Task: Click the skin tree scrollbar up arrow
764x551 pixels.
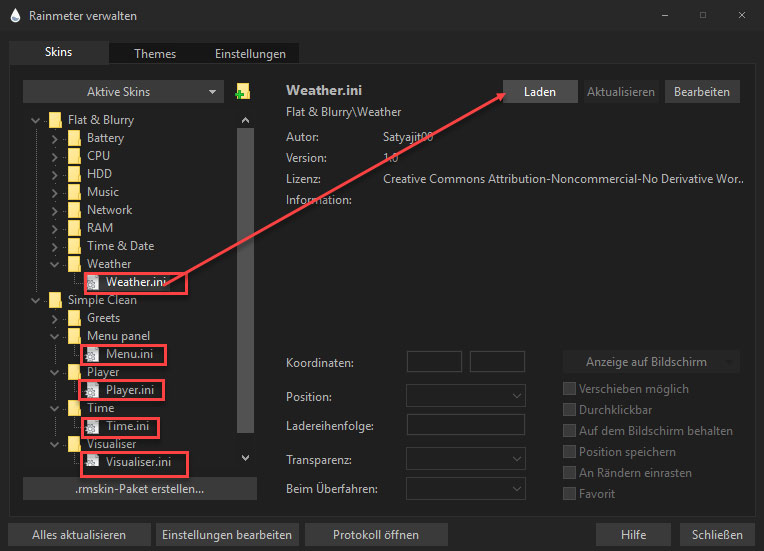Action: click(x=246, y=120)
